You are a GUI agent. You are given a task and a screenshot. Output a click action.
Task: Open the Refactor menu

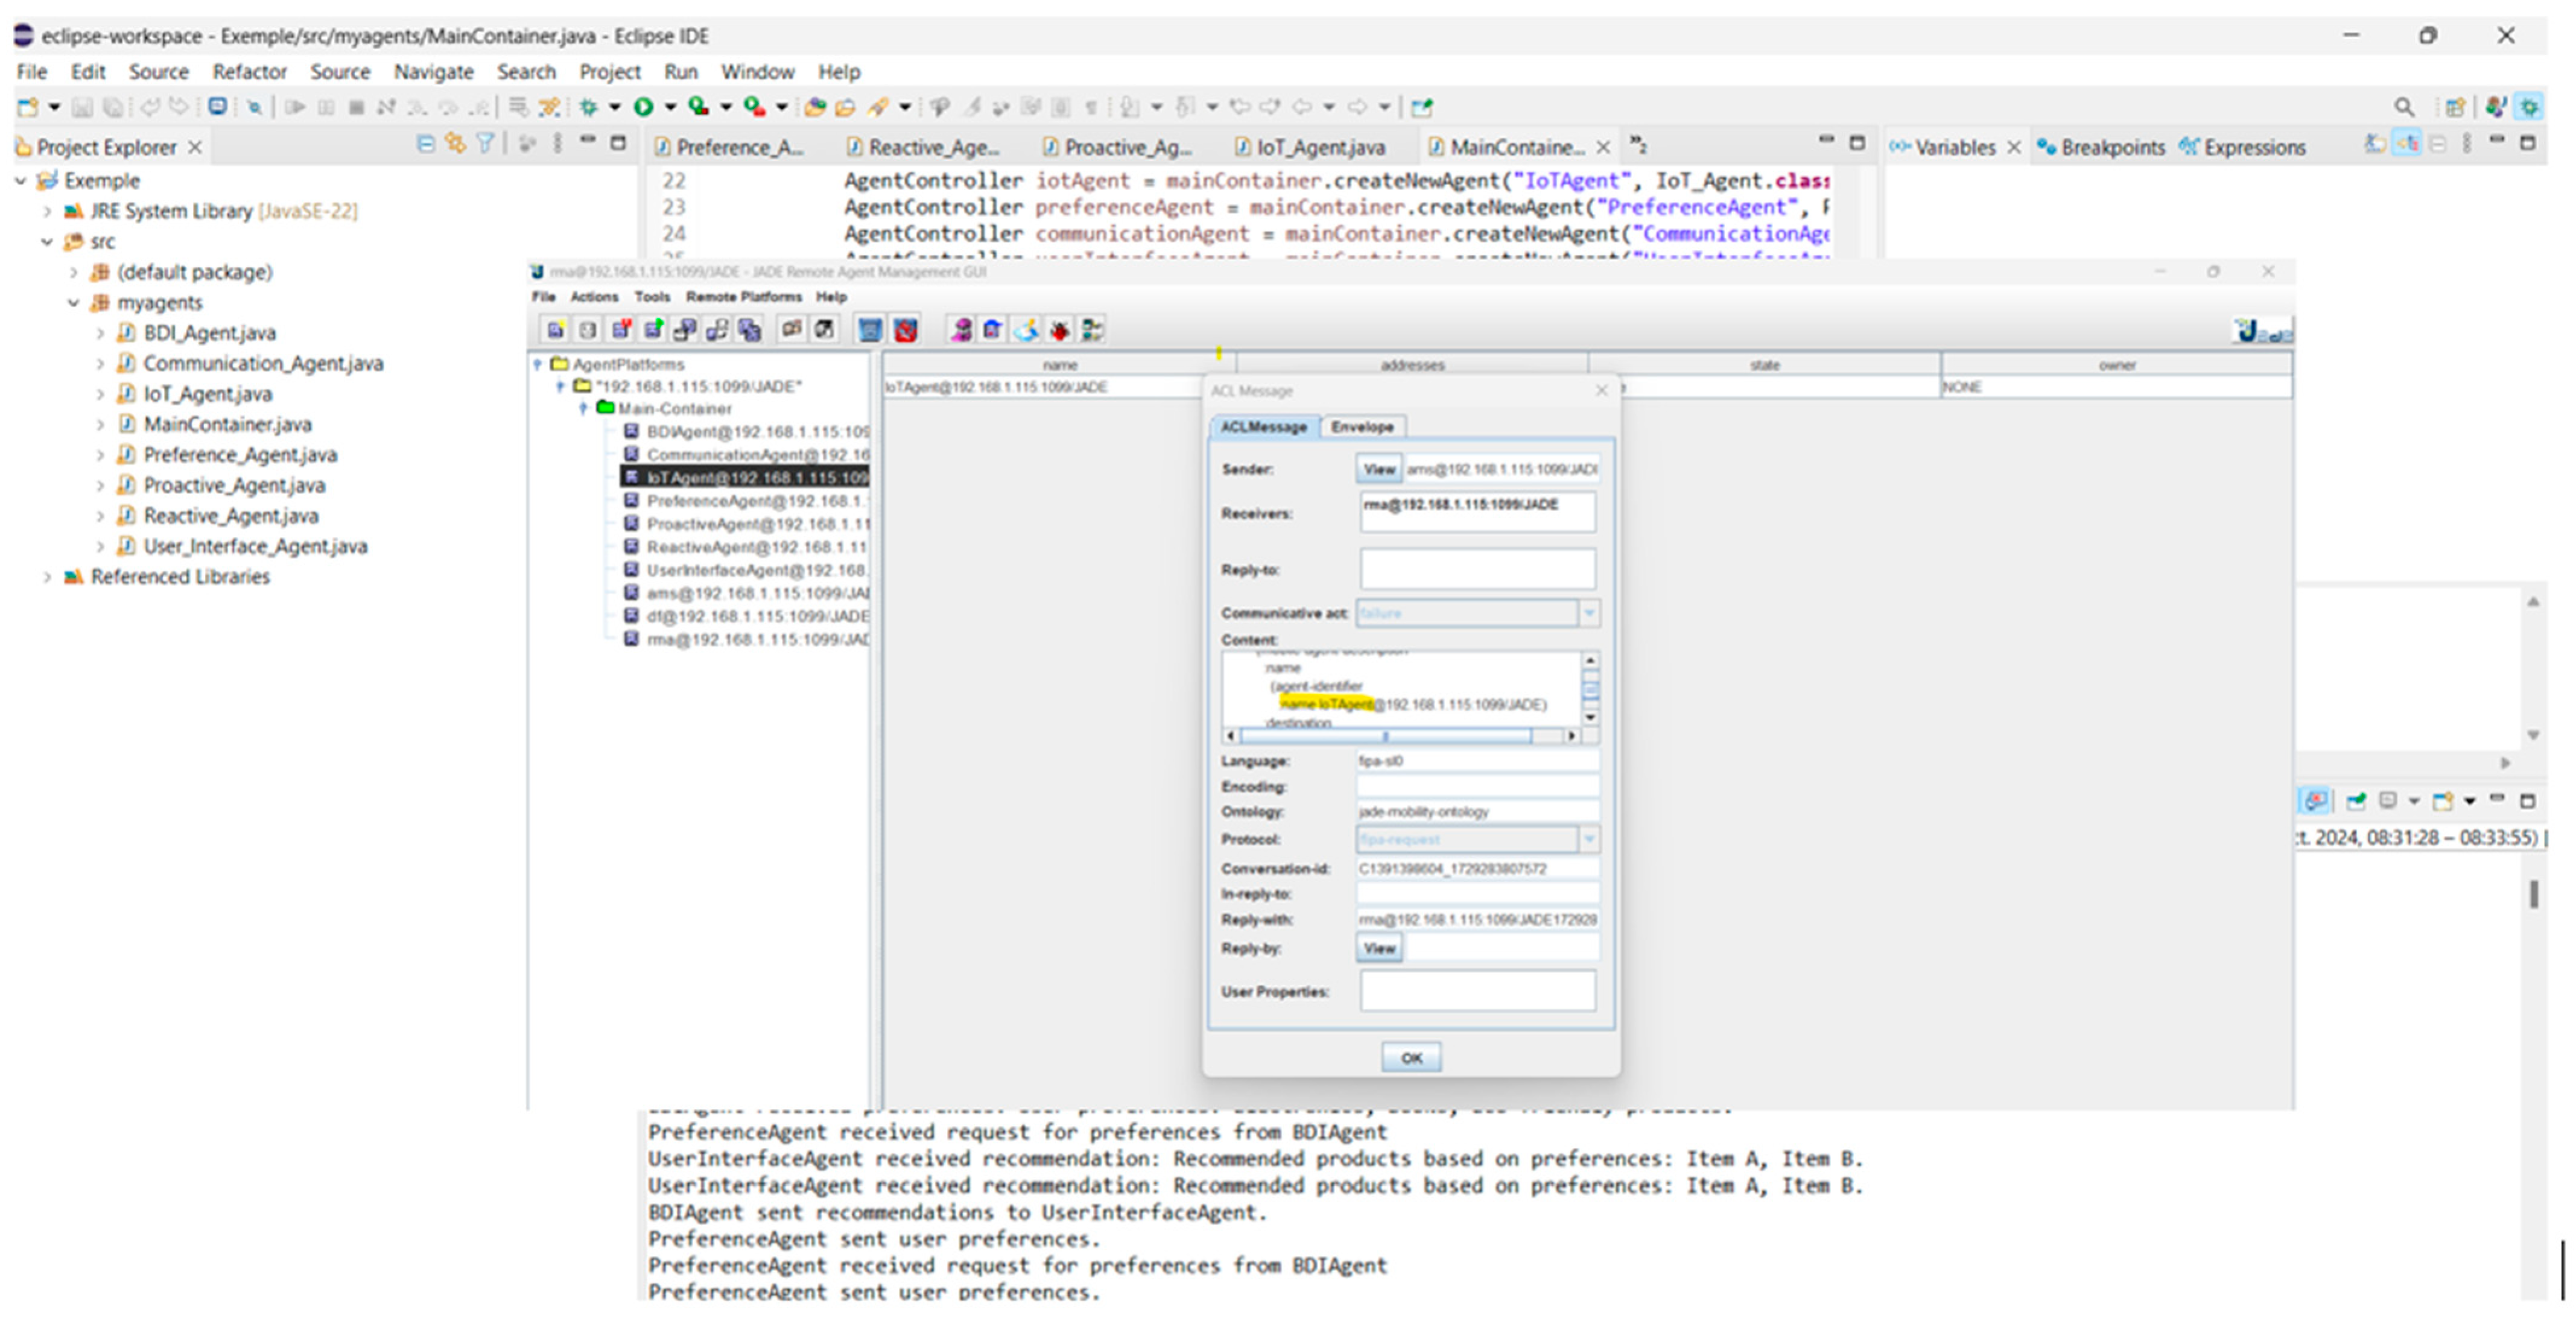[x=249, y=72]
